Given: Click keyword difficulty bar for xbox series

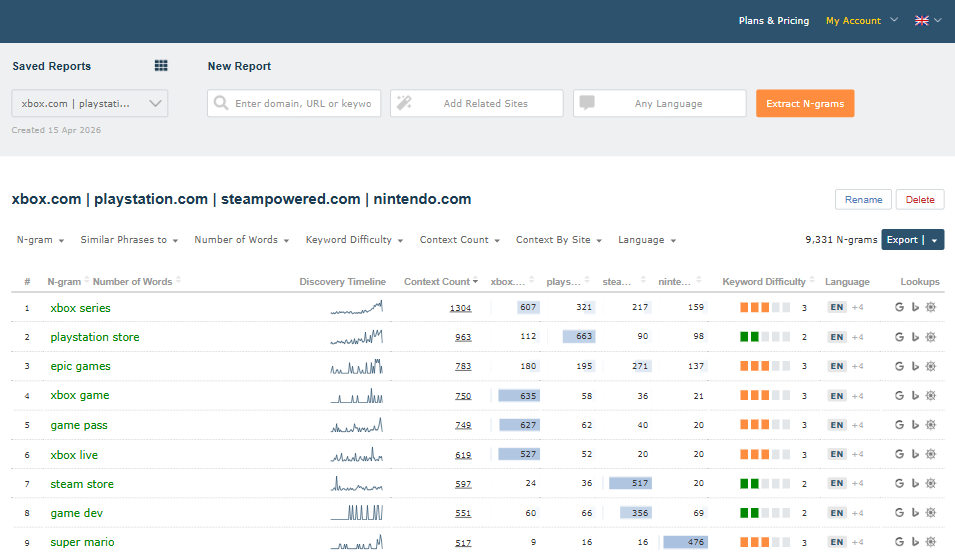Looking at the screenshot, I should click(x=765, y=308).
